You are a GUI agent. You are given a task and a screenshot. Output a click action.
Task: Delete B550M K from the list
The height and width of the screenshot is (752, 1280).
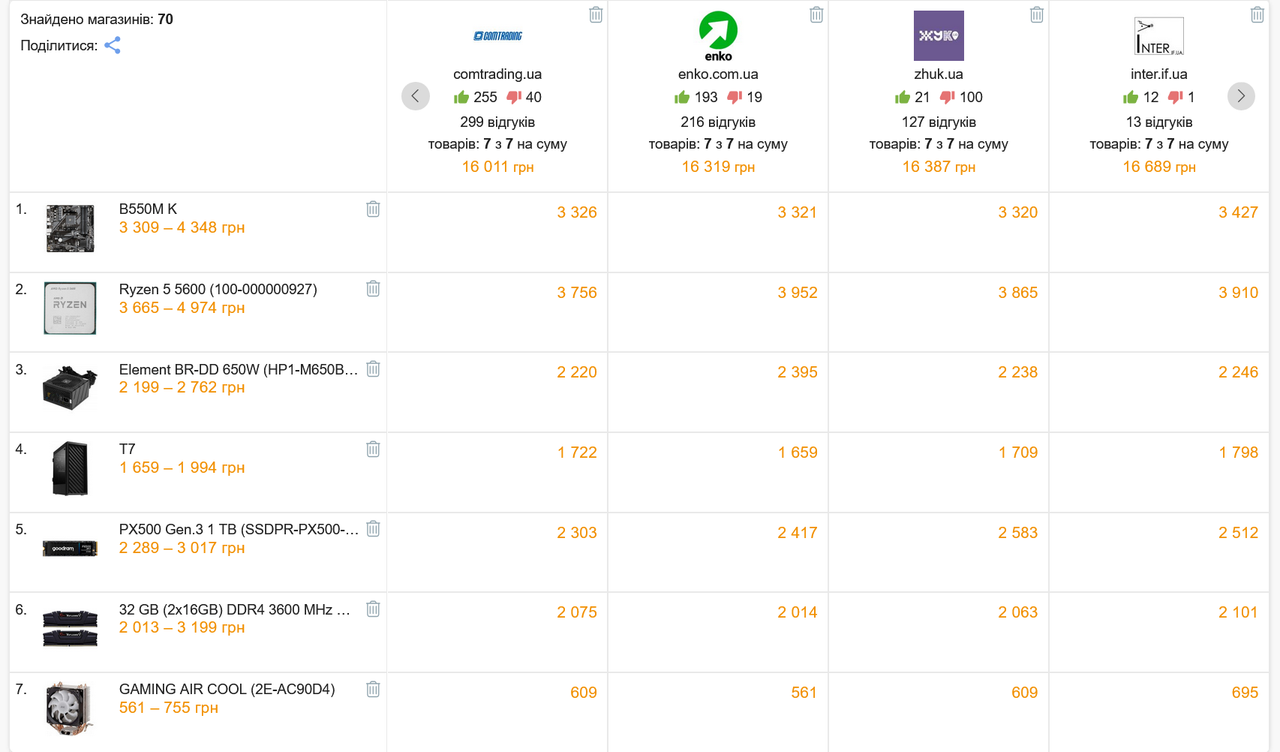(x=373, y=208)
